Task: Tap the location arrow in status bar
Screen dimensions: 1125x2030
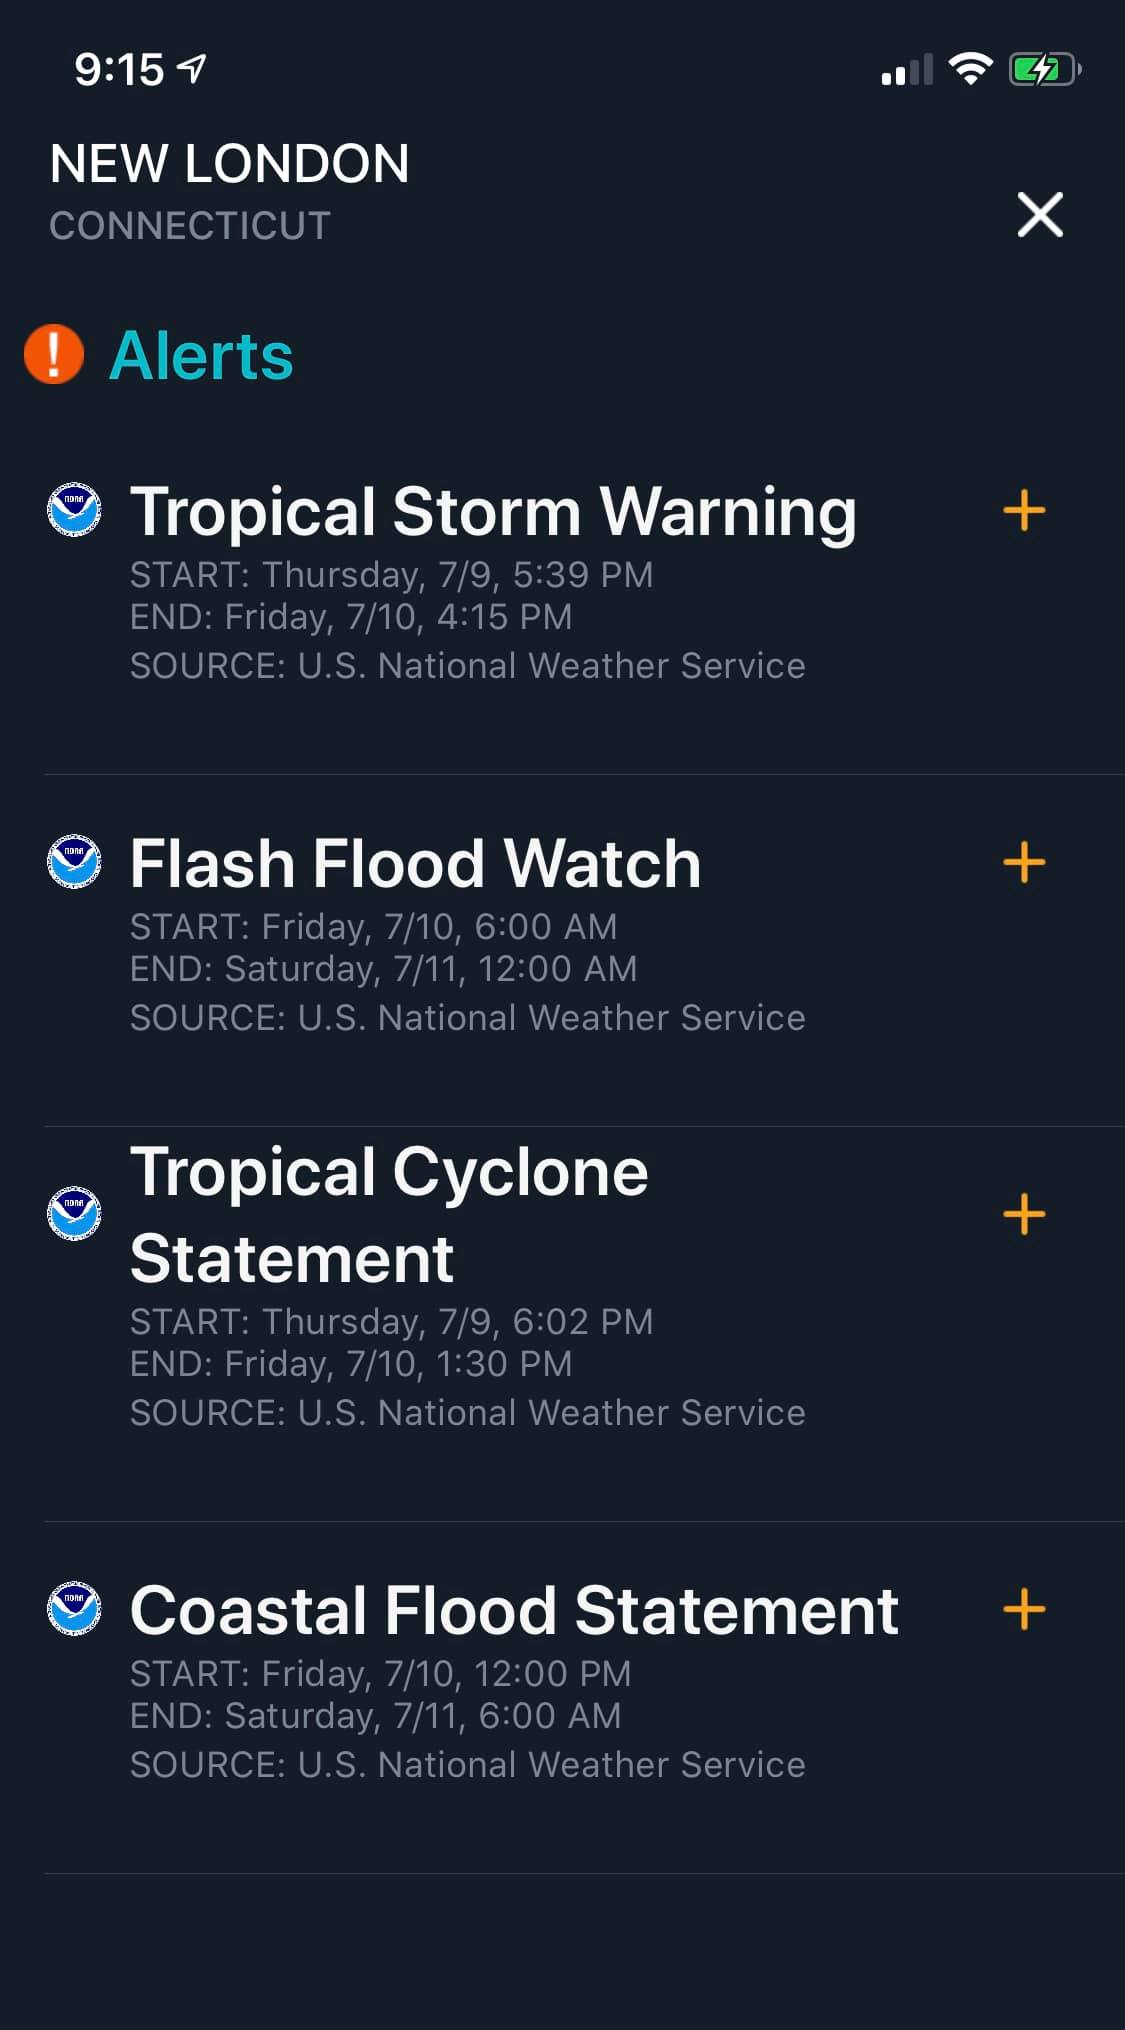Action: tap(191, 68)
